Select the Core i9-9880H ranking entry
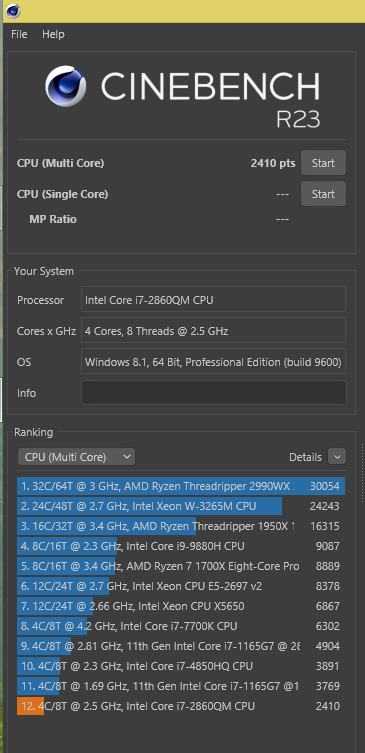365x753 pixels. 181,546
